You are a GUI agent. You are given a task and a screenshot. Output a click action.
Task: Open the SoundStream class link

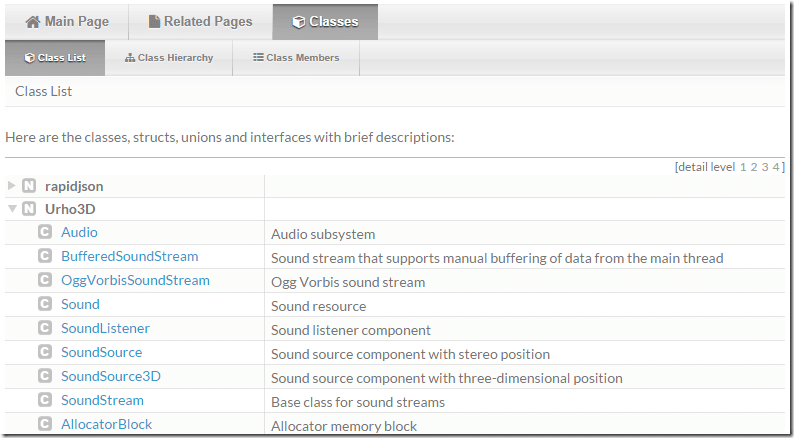tap(102, 401)
